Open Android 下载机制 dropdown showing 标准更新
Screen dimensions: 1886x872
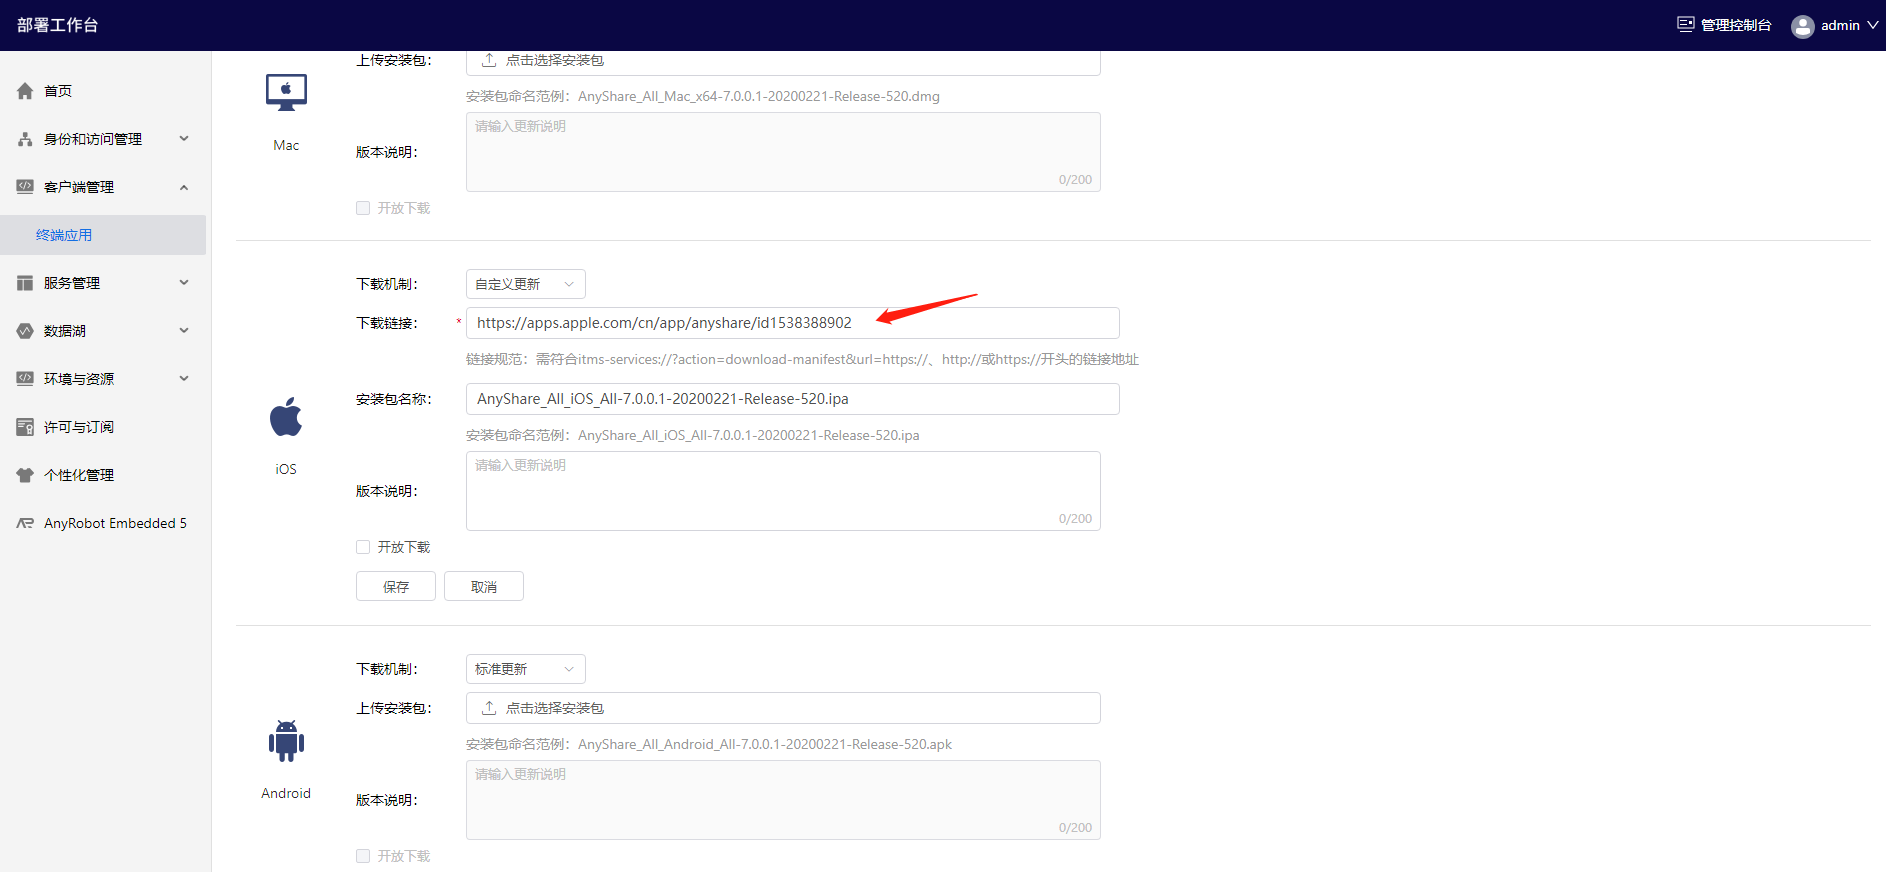click(x=526, y=669)
